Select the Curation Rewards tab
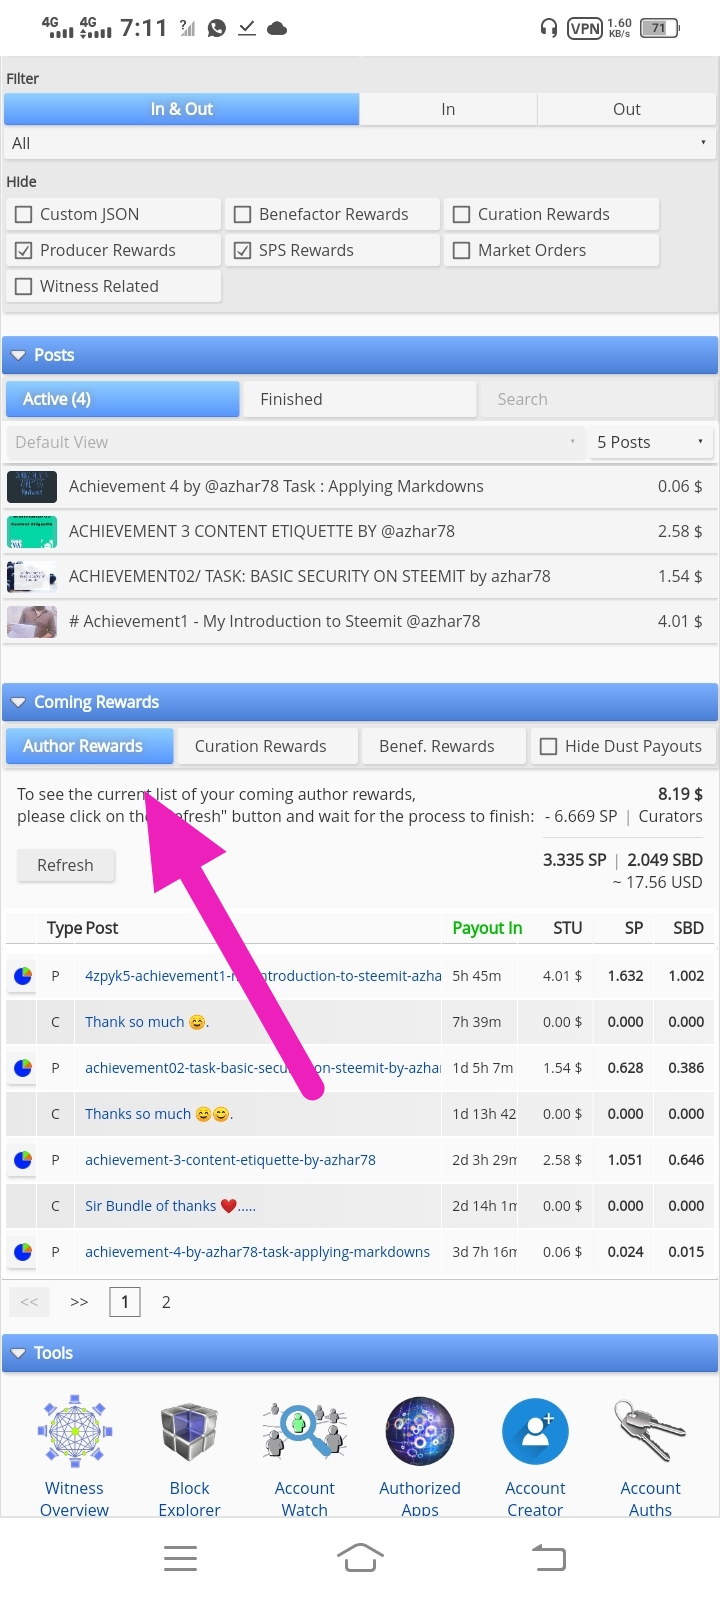The image size is (720, 1600). [268, 746]
